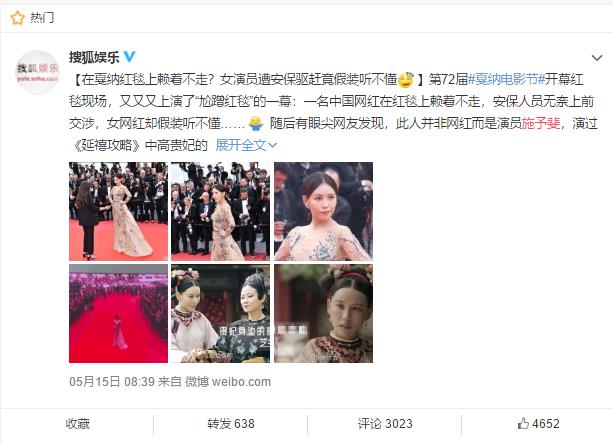The height and width of the screenshot is (443, 613).
Task: Click the 05月15日 08:39 timestamp
Action: click(x=112, y=382)
